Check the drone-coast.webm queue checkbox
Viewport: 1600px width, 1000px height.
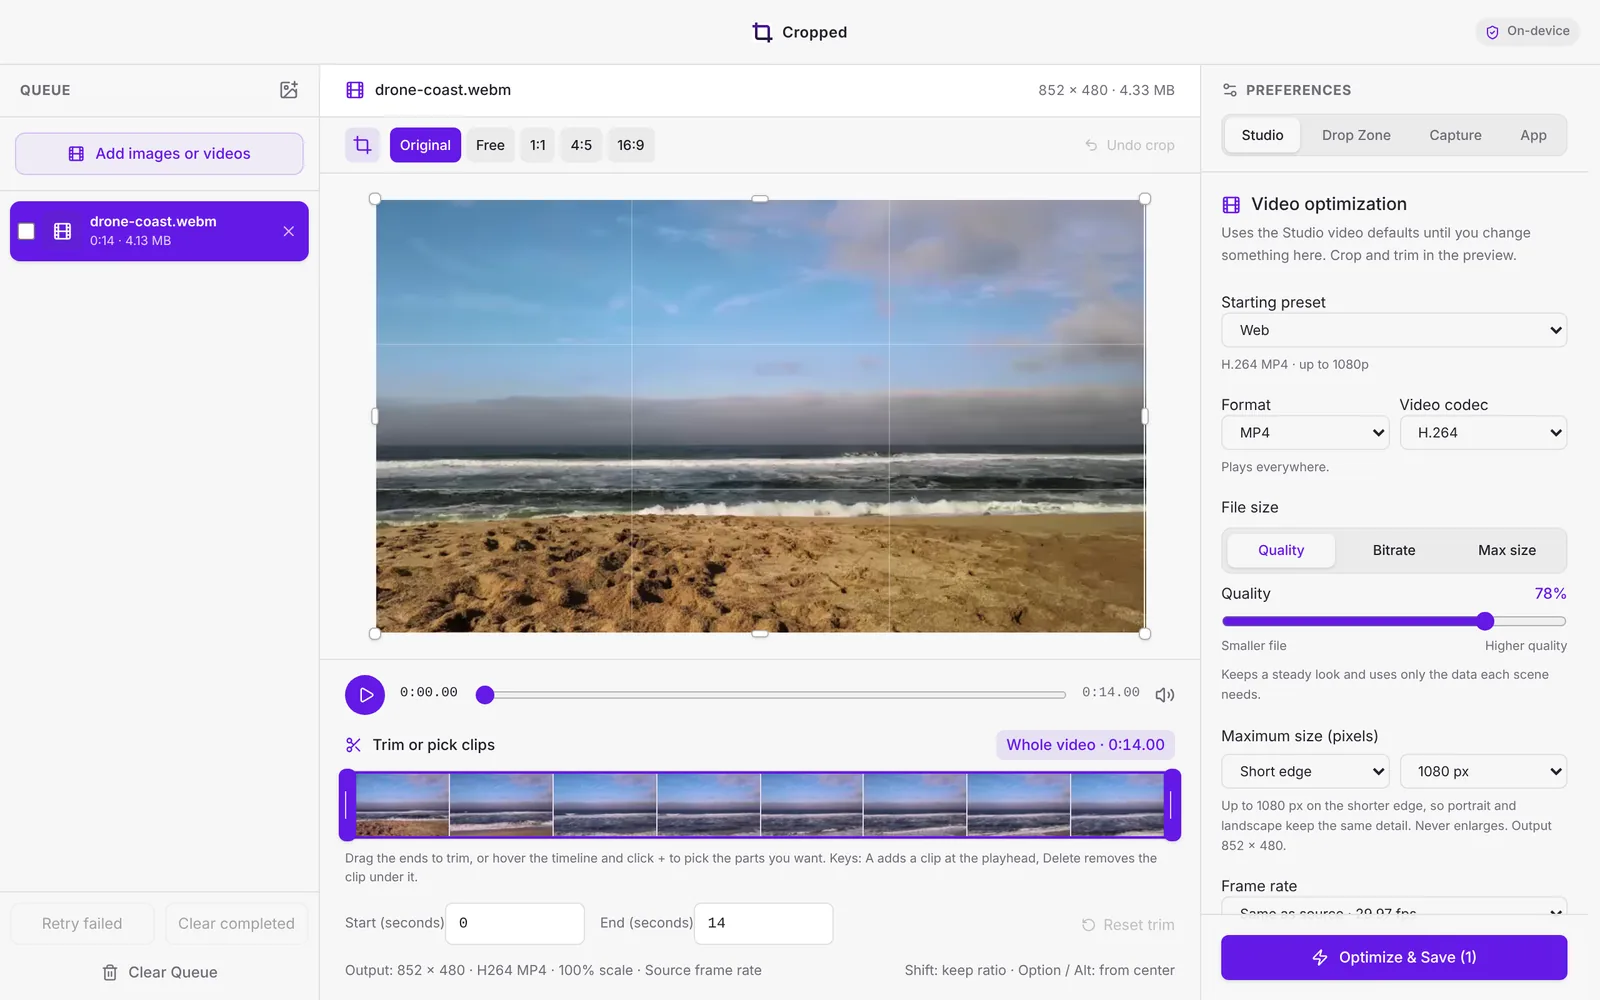pyautogui.click(x=27, y=231)
